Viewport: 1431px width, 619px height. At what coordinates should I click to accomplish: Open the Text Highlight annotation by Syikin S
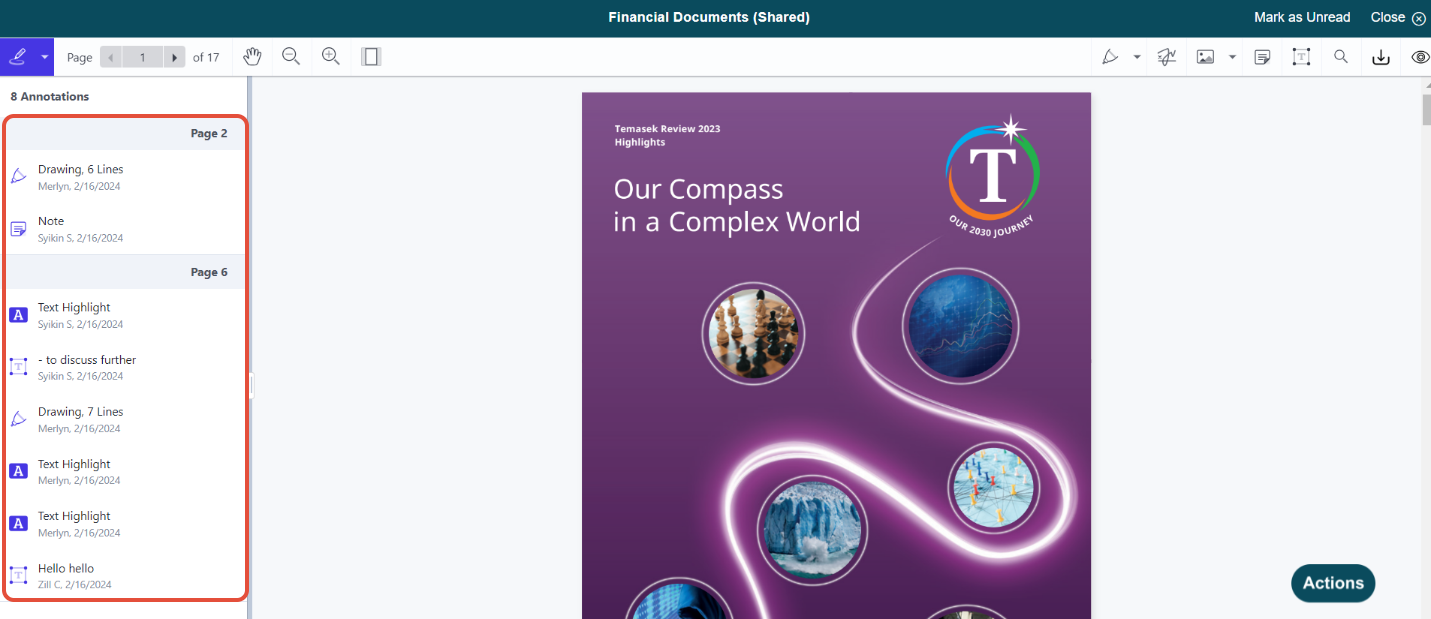coord(125,315)
